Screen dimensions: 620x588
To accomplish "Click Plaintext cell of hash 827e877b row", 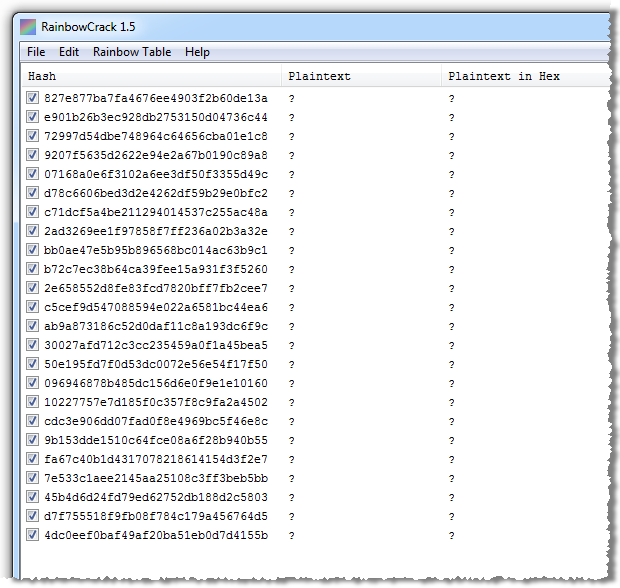I will [291, 98].
